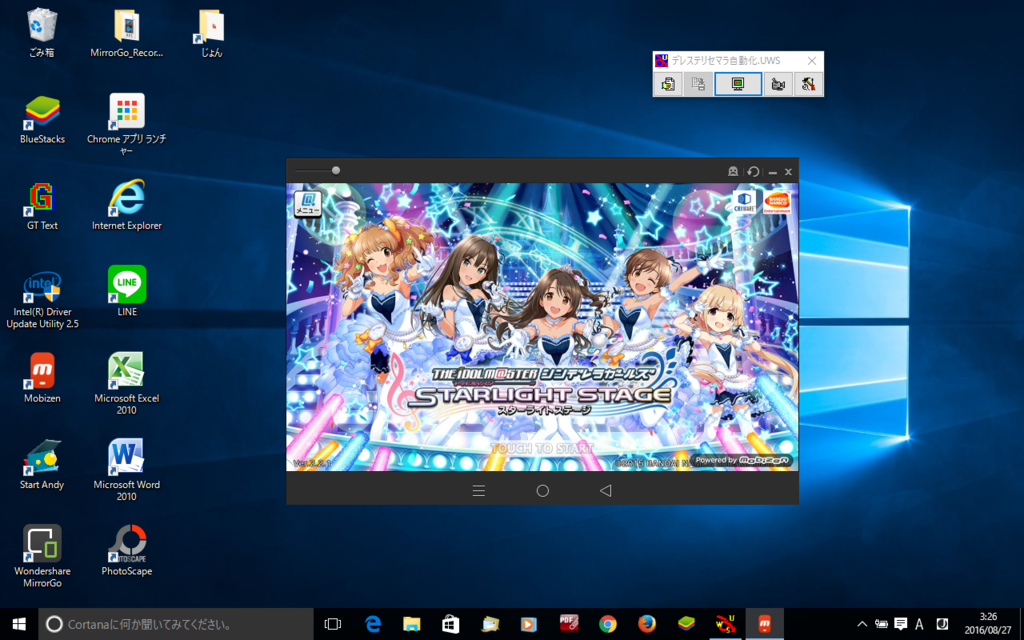Viewport: 1024px width, 640px height.
Task: Click Mobizen window's ghost-face icon in title bar
Action: click(733, 171)
